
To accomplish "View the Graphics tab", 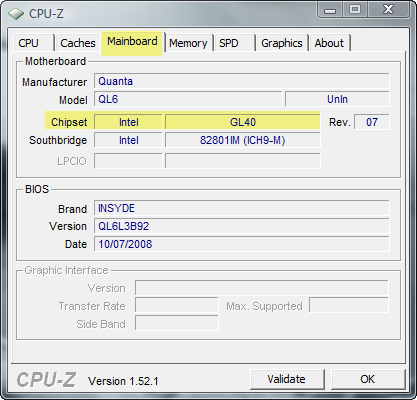I will point(282,43).
